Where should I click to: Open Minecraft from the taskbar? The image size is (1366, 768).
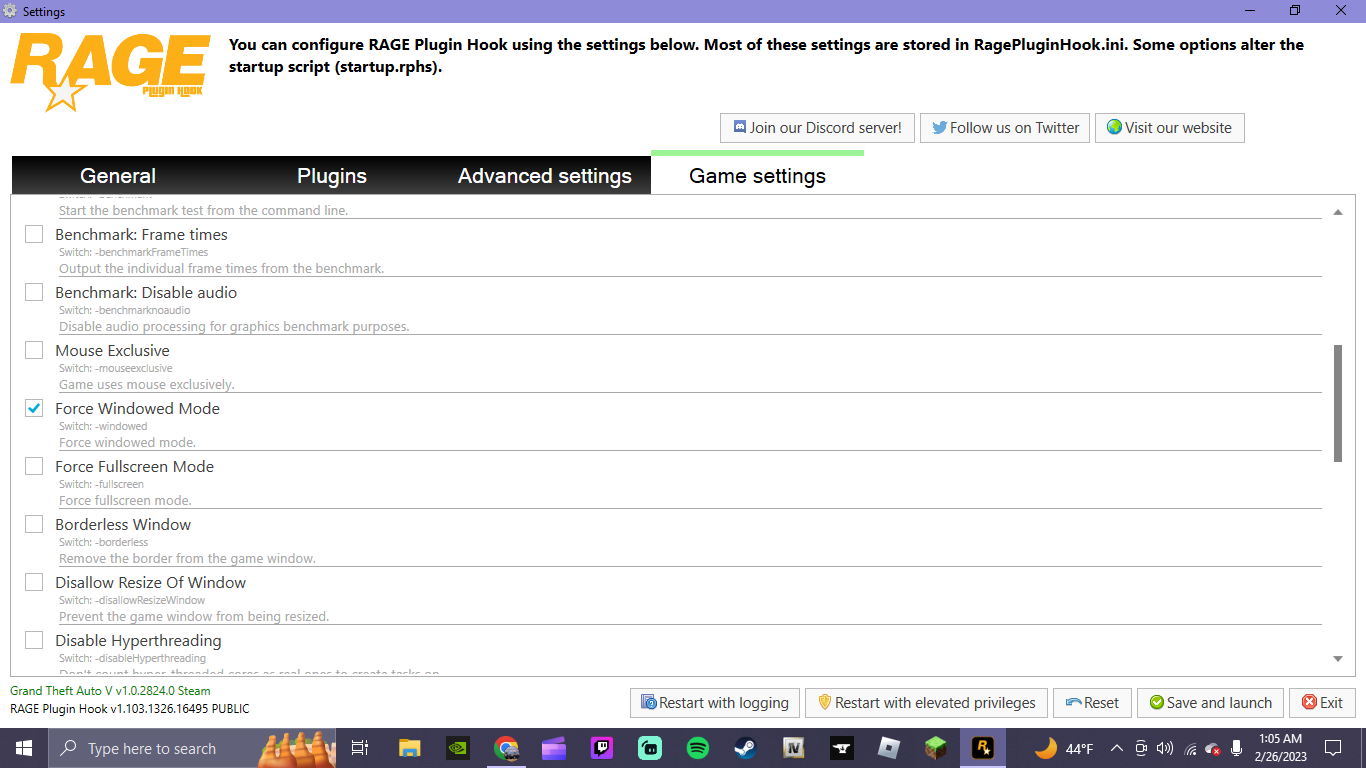pos(936,748)
